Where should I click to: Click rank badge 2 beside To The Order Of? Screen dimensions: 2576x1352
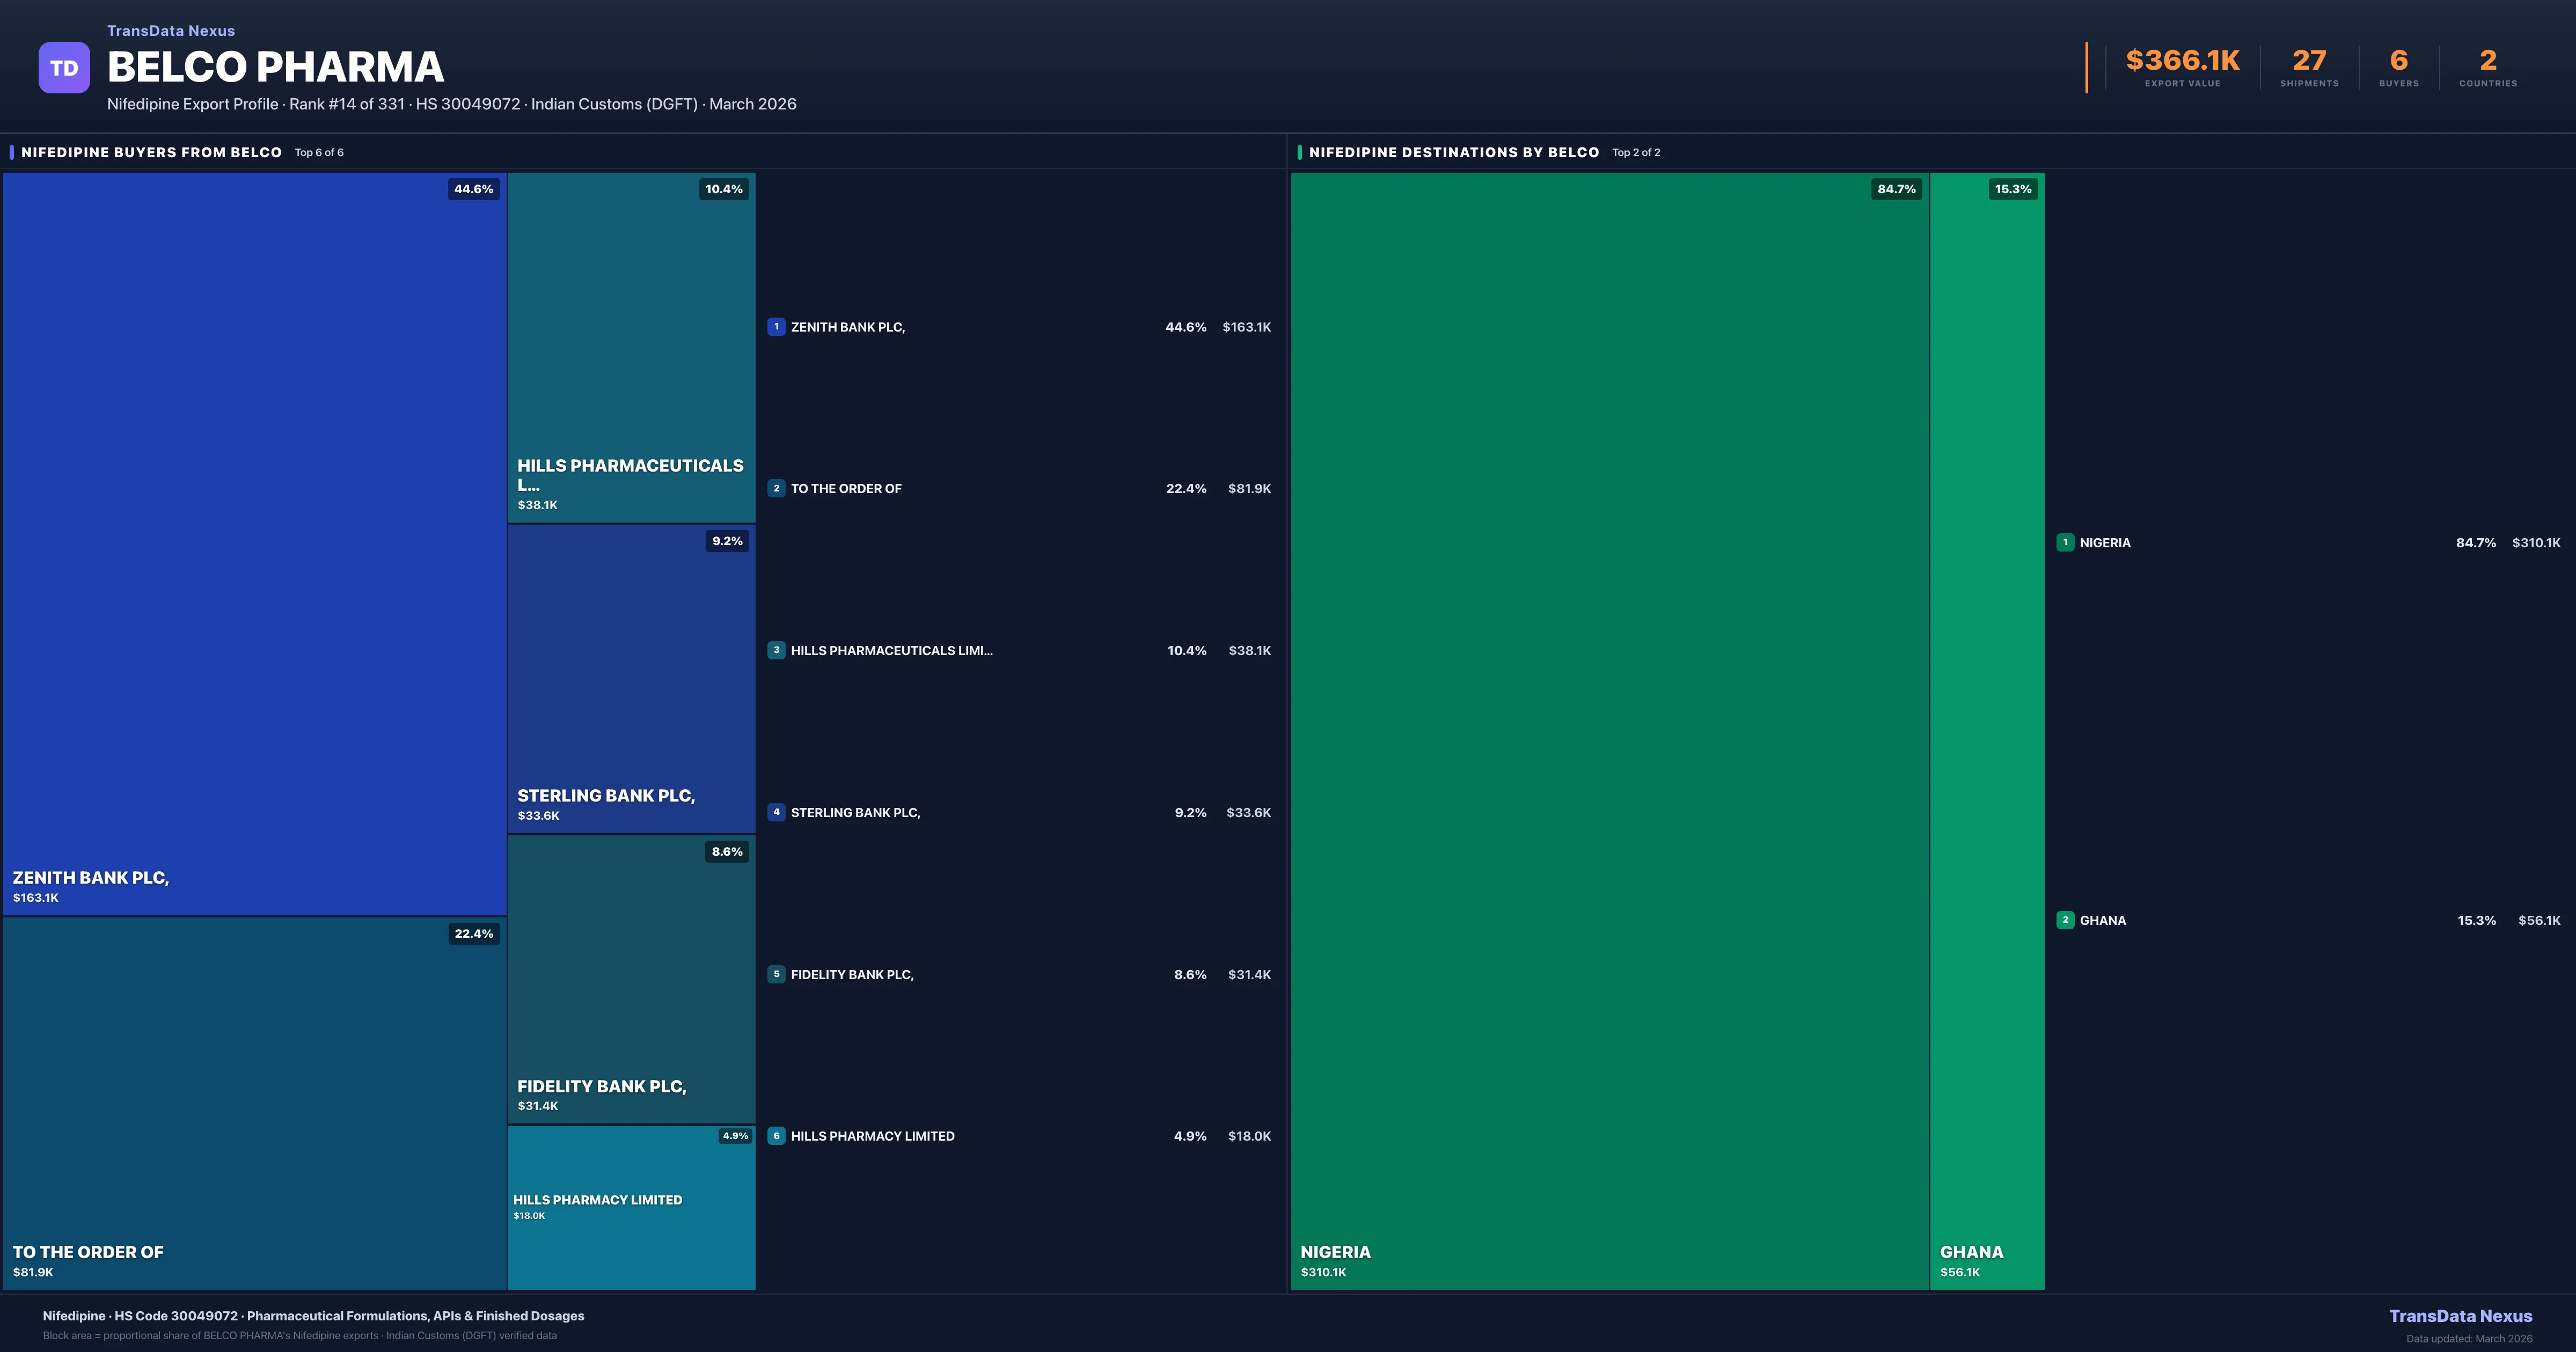(x=776, y=489)
